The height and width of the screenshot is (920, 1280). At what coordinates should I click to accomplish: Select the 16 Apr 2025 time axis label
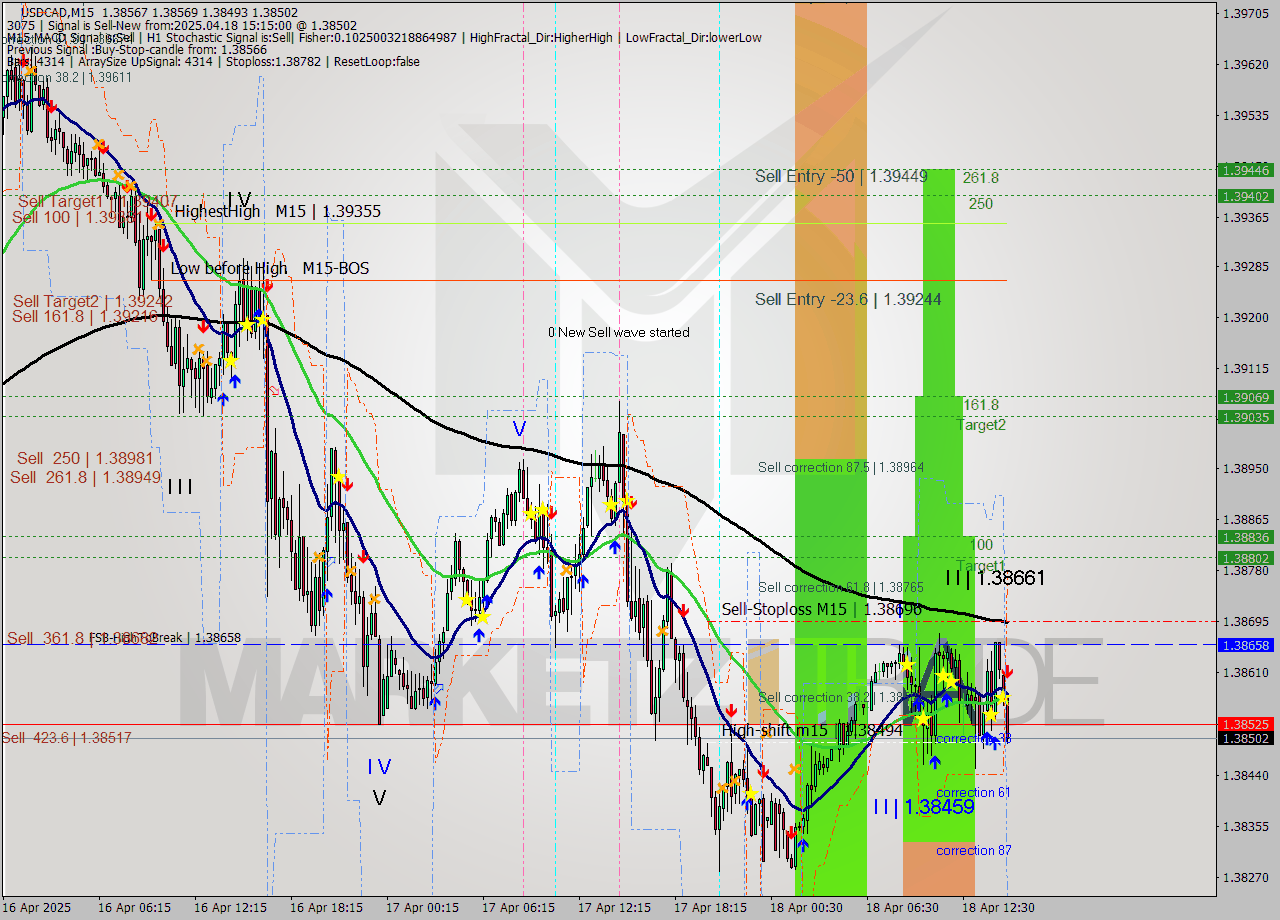pyautogui.click(x=37, y=908)
